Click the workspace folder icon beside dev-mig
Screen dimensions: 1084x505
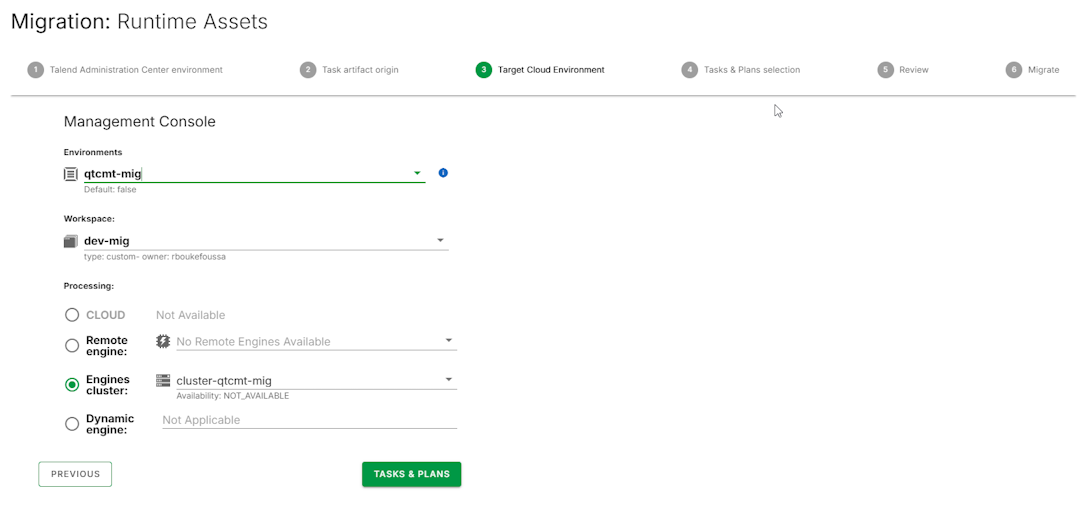point(70,241)
